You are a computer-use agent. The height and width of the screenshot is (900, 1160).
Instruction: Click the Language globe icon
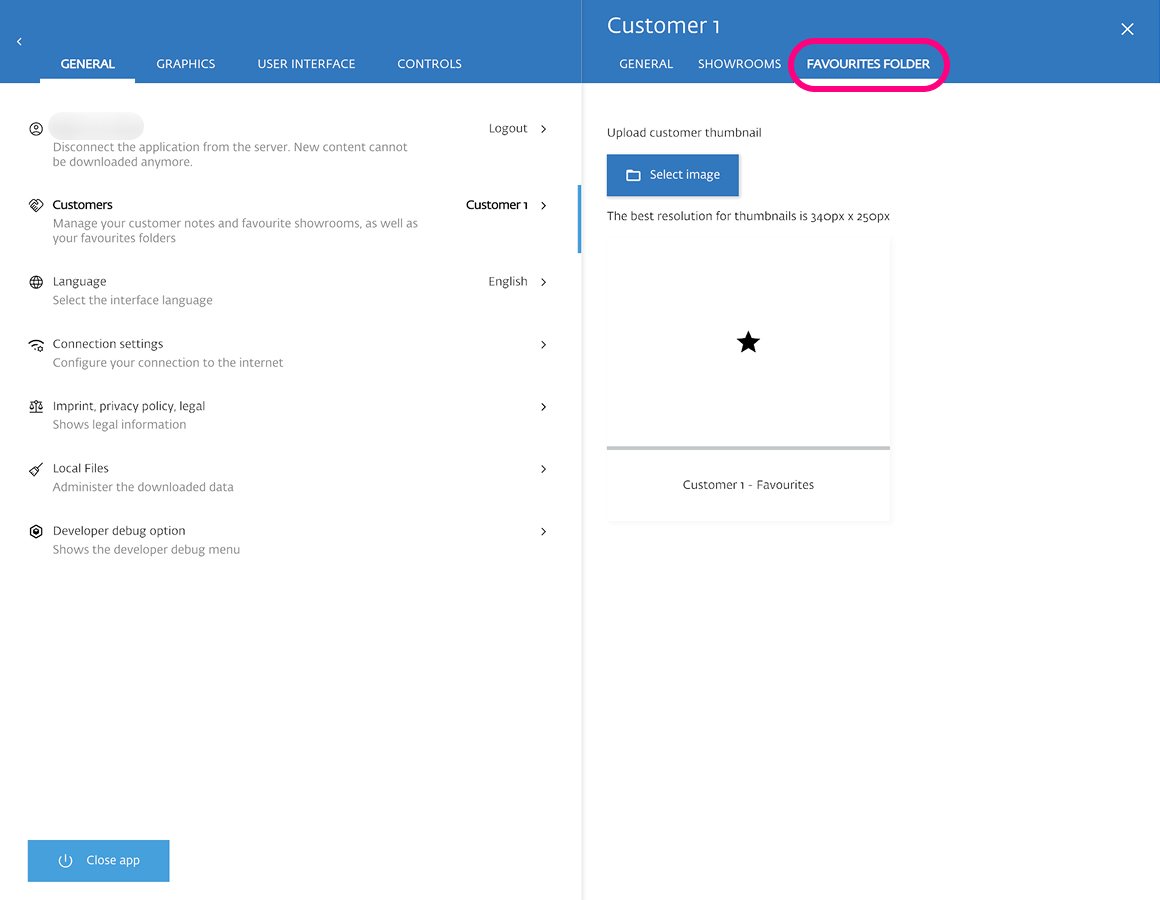coord(36,282)
